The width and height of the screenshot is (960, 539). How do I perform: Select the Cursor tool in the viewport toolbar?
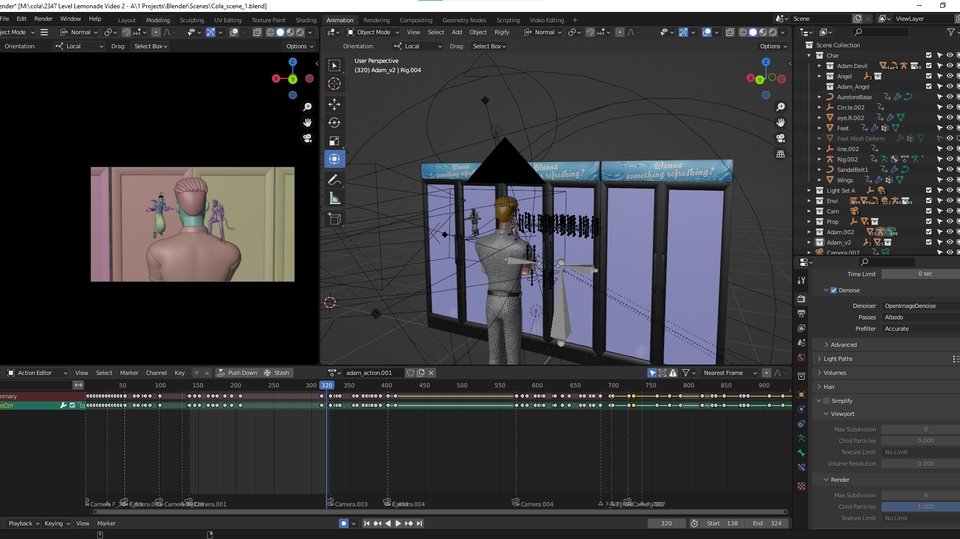334,84
